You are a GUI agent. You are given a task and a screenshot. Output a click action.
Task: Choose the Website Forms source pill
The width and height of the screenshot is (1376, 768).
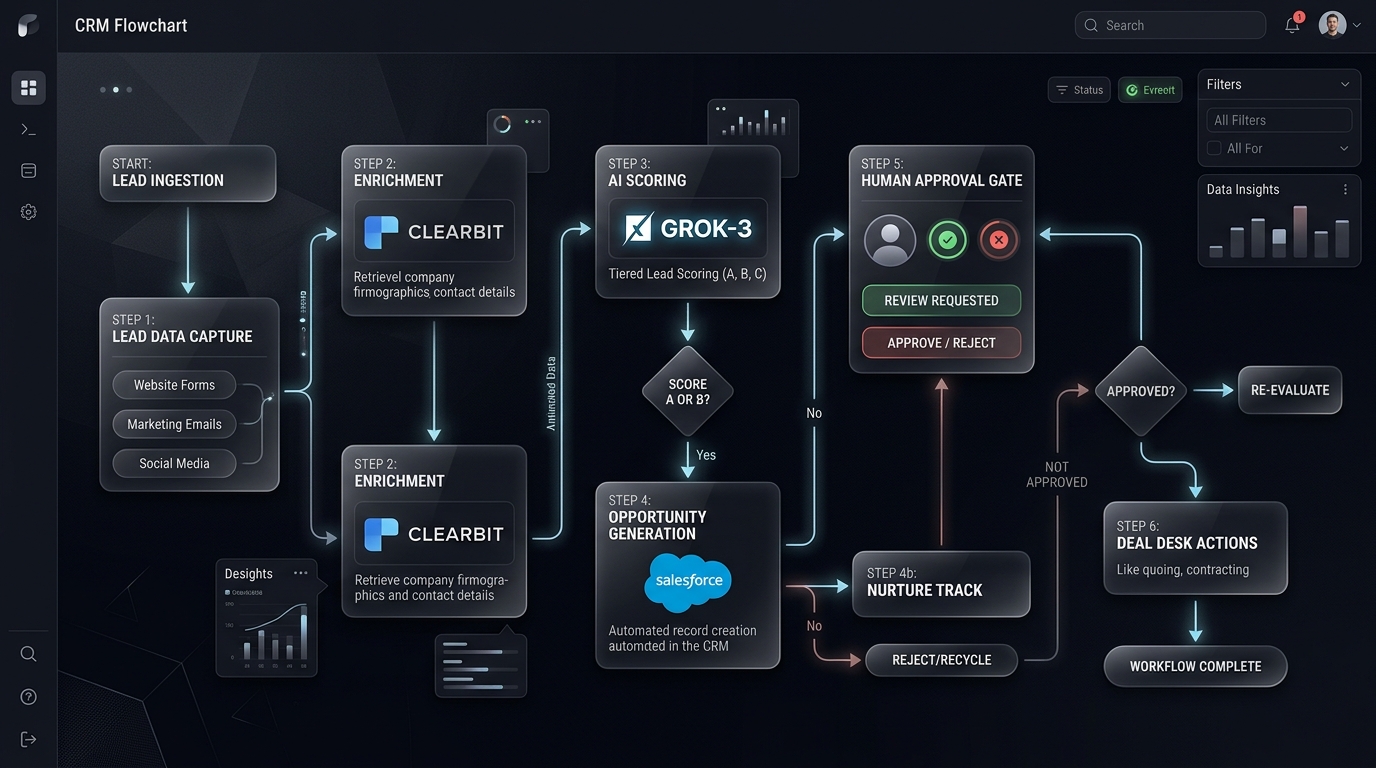coord(174,385)
